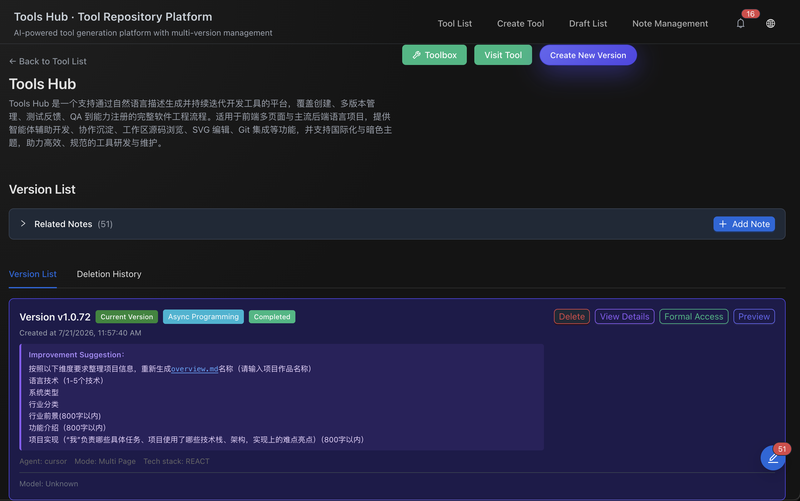
Task: Open the overview.md link
Action: (x=194, y=369)
